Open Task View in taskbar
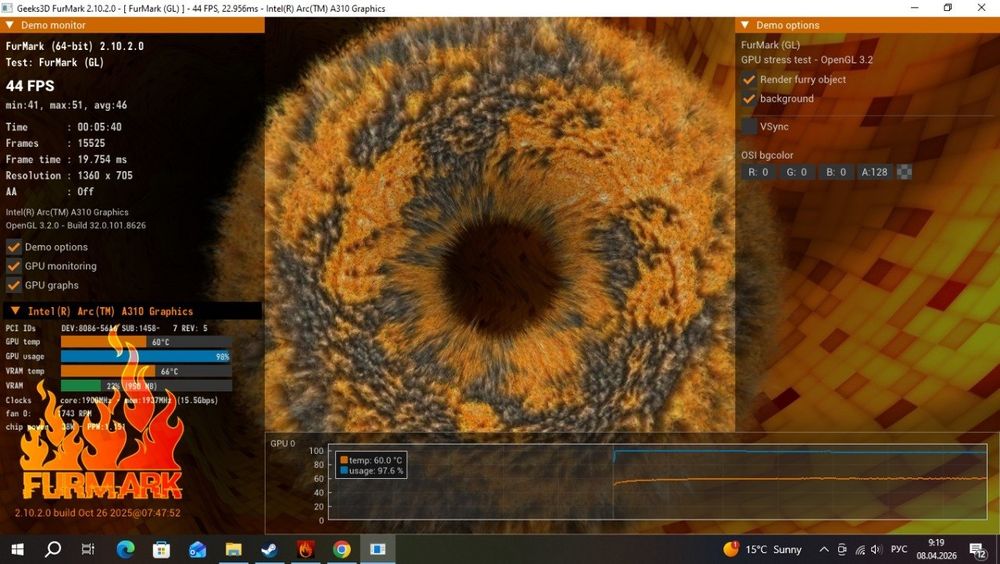This screenshot has width=1000, height=564. [89, 549]
